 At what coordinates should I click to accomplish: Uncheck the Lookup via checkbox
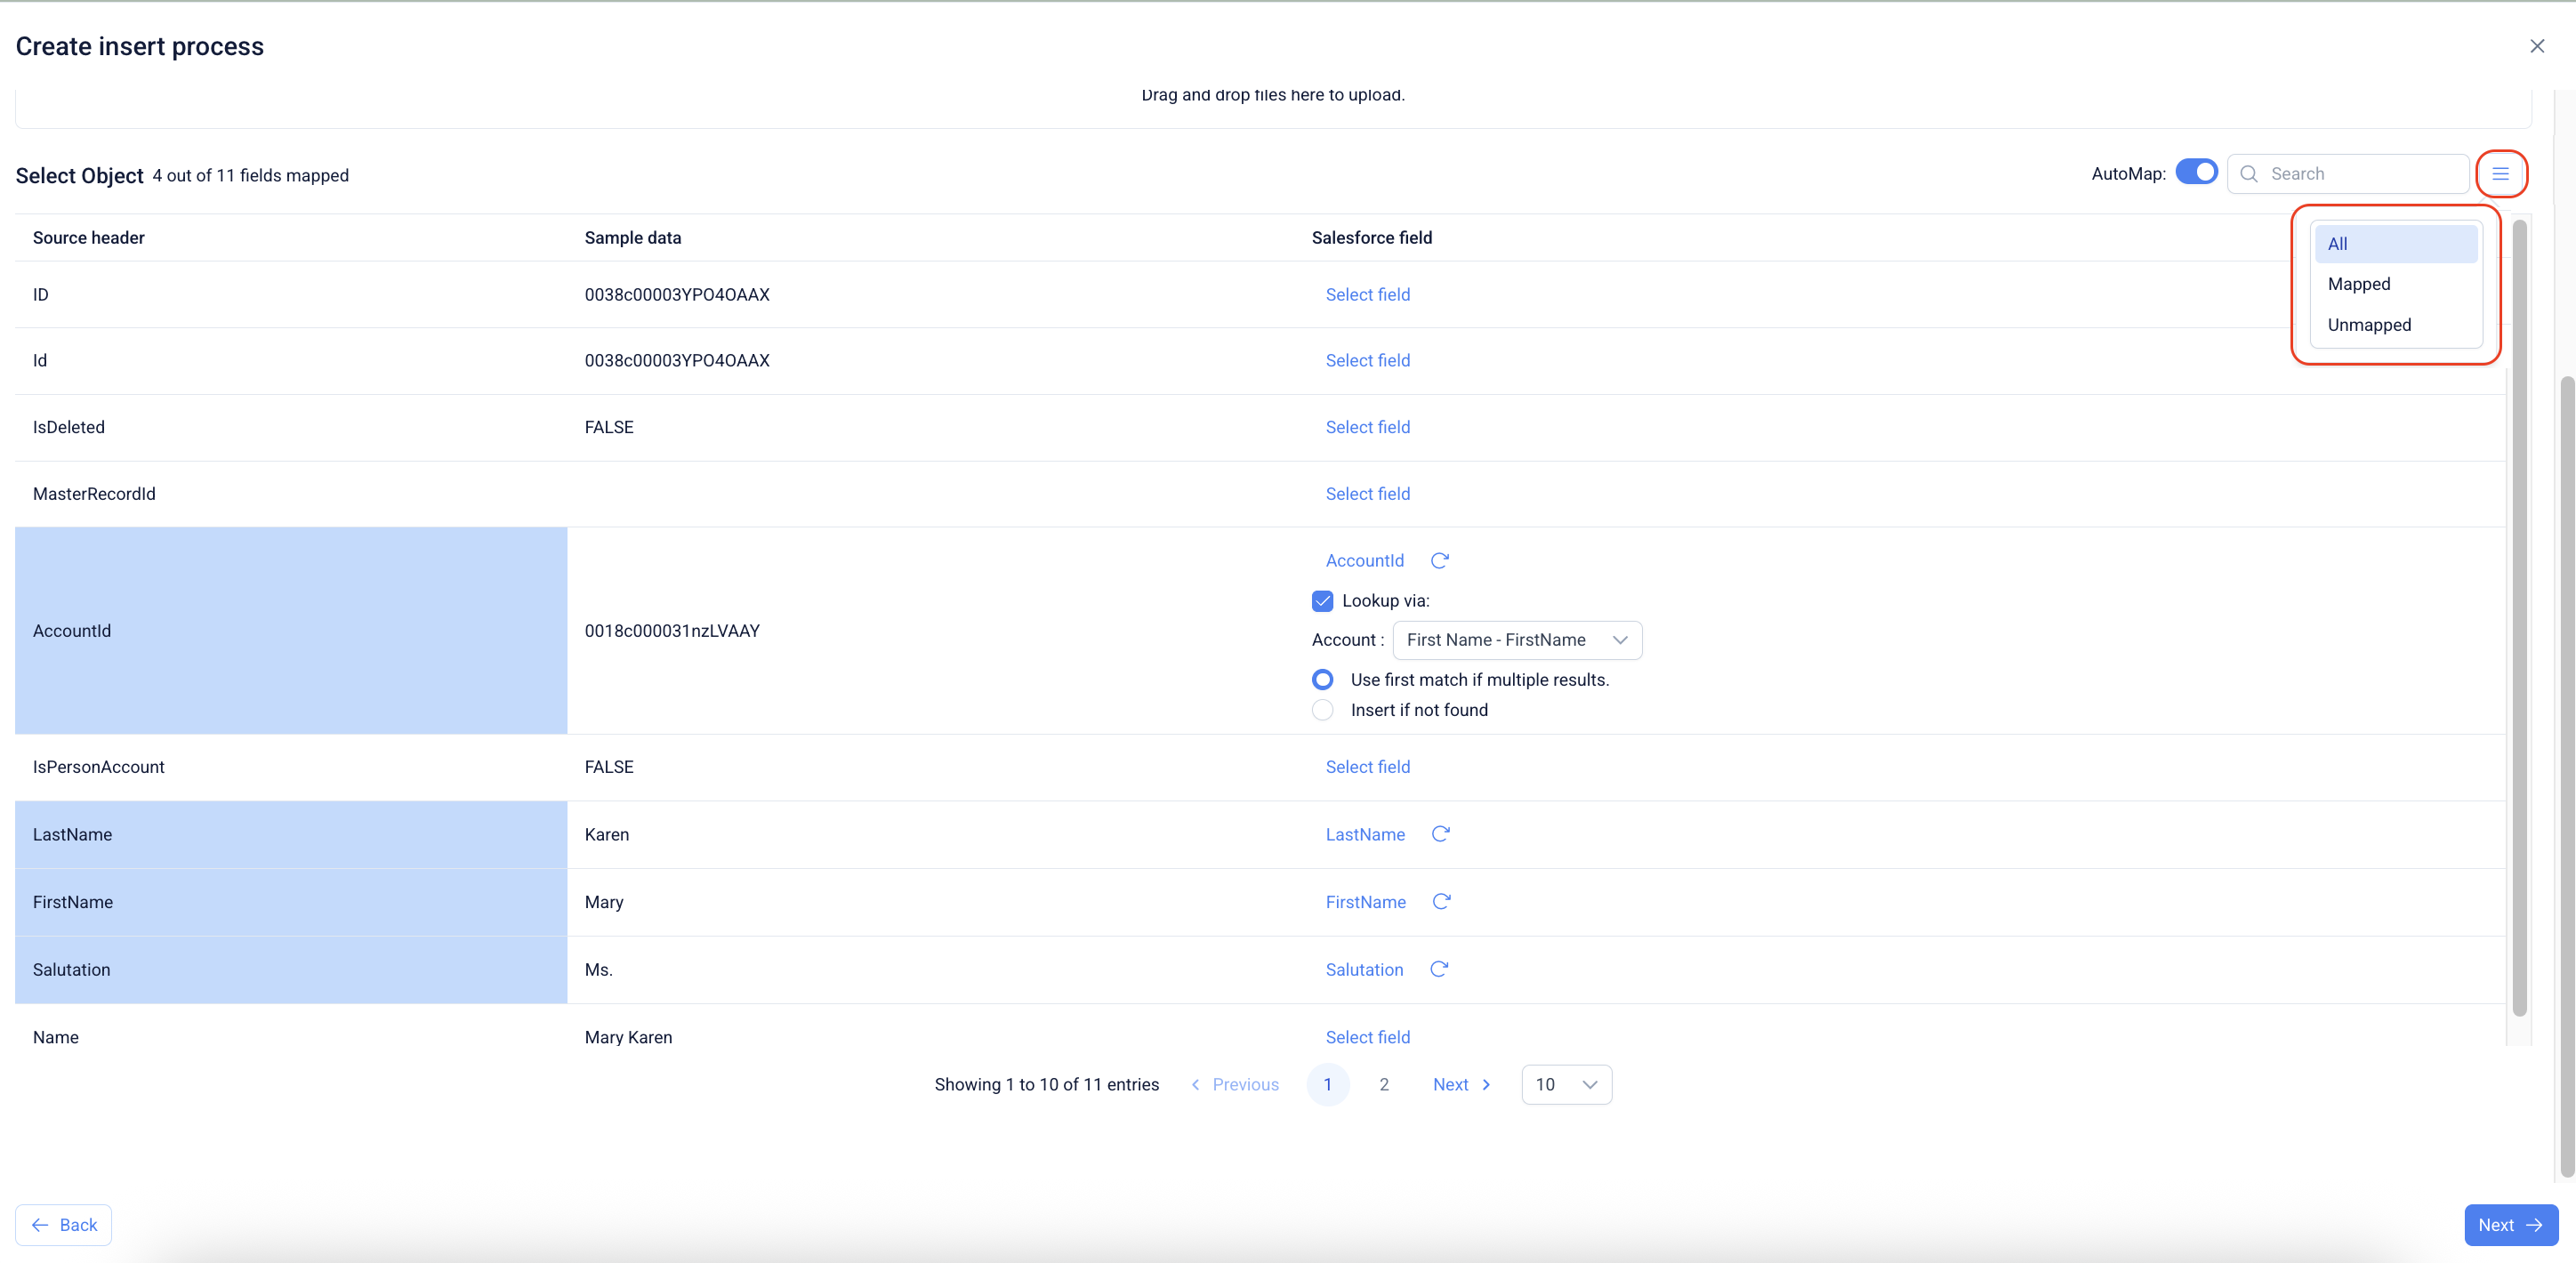[x=1322, y=601]
